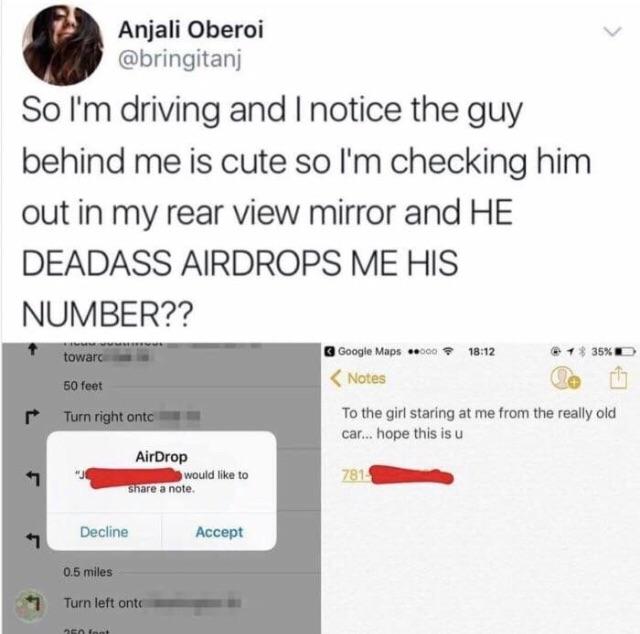
Task: Tap the 781 phone number link
Action: click(x=397, y=475)
